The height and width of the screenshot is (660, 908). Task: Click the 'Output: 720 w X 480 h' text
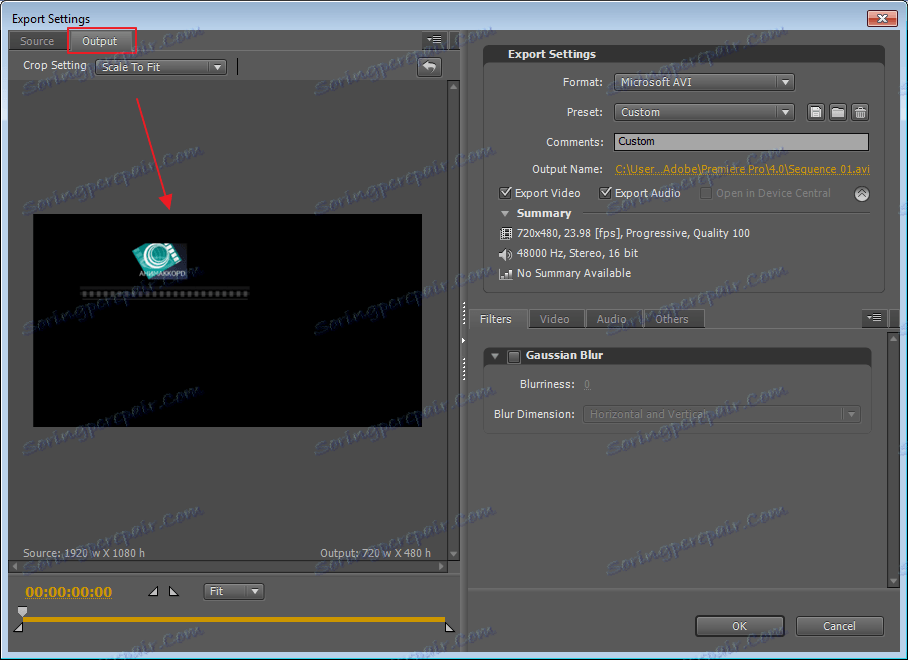click(375, 553)
